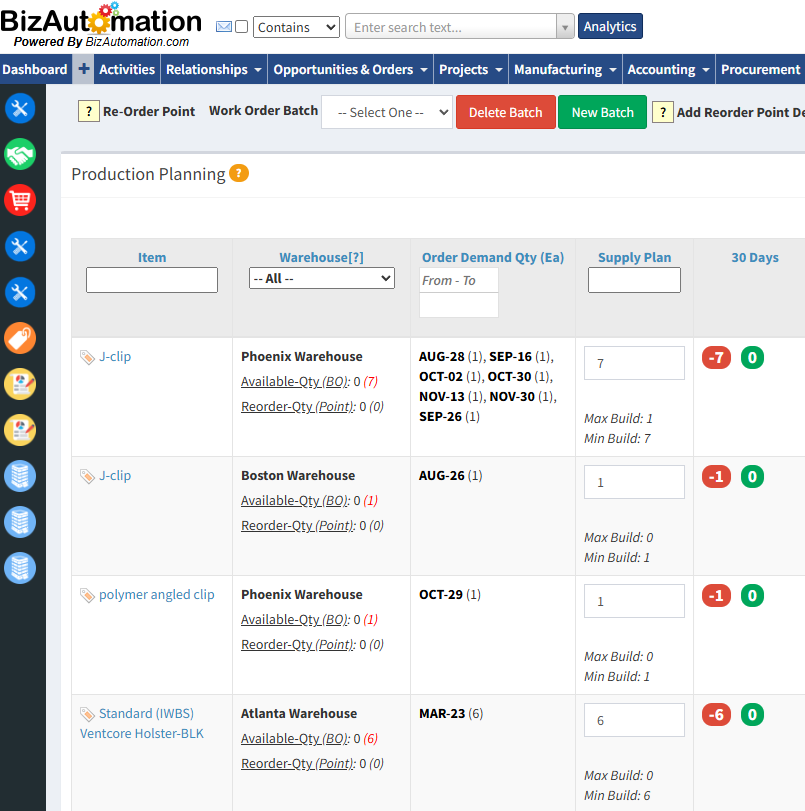The height and width of the screenshot is (811, 805).
Task: Expand the Manufacturing menu
Action: (565, 69)
